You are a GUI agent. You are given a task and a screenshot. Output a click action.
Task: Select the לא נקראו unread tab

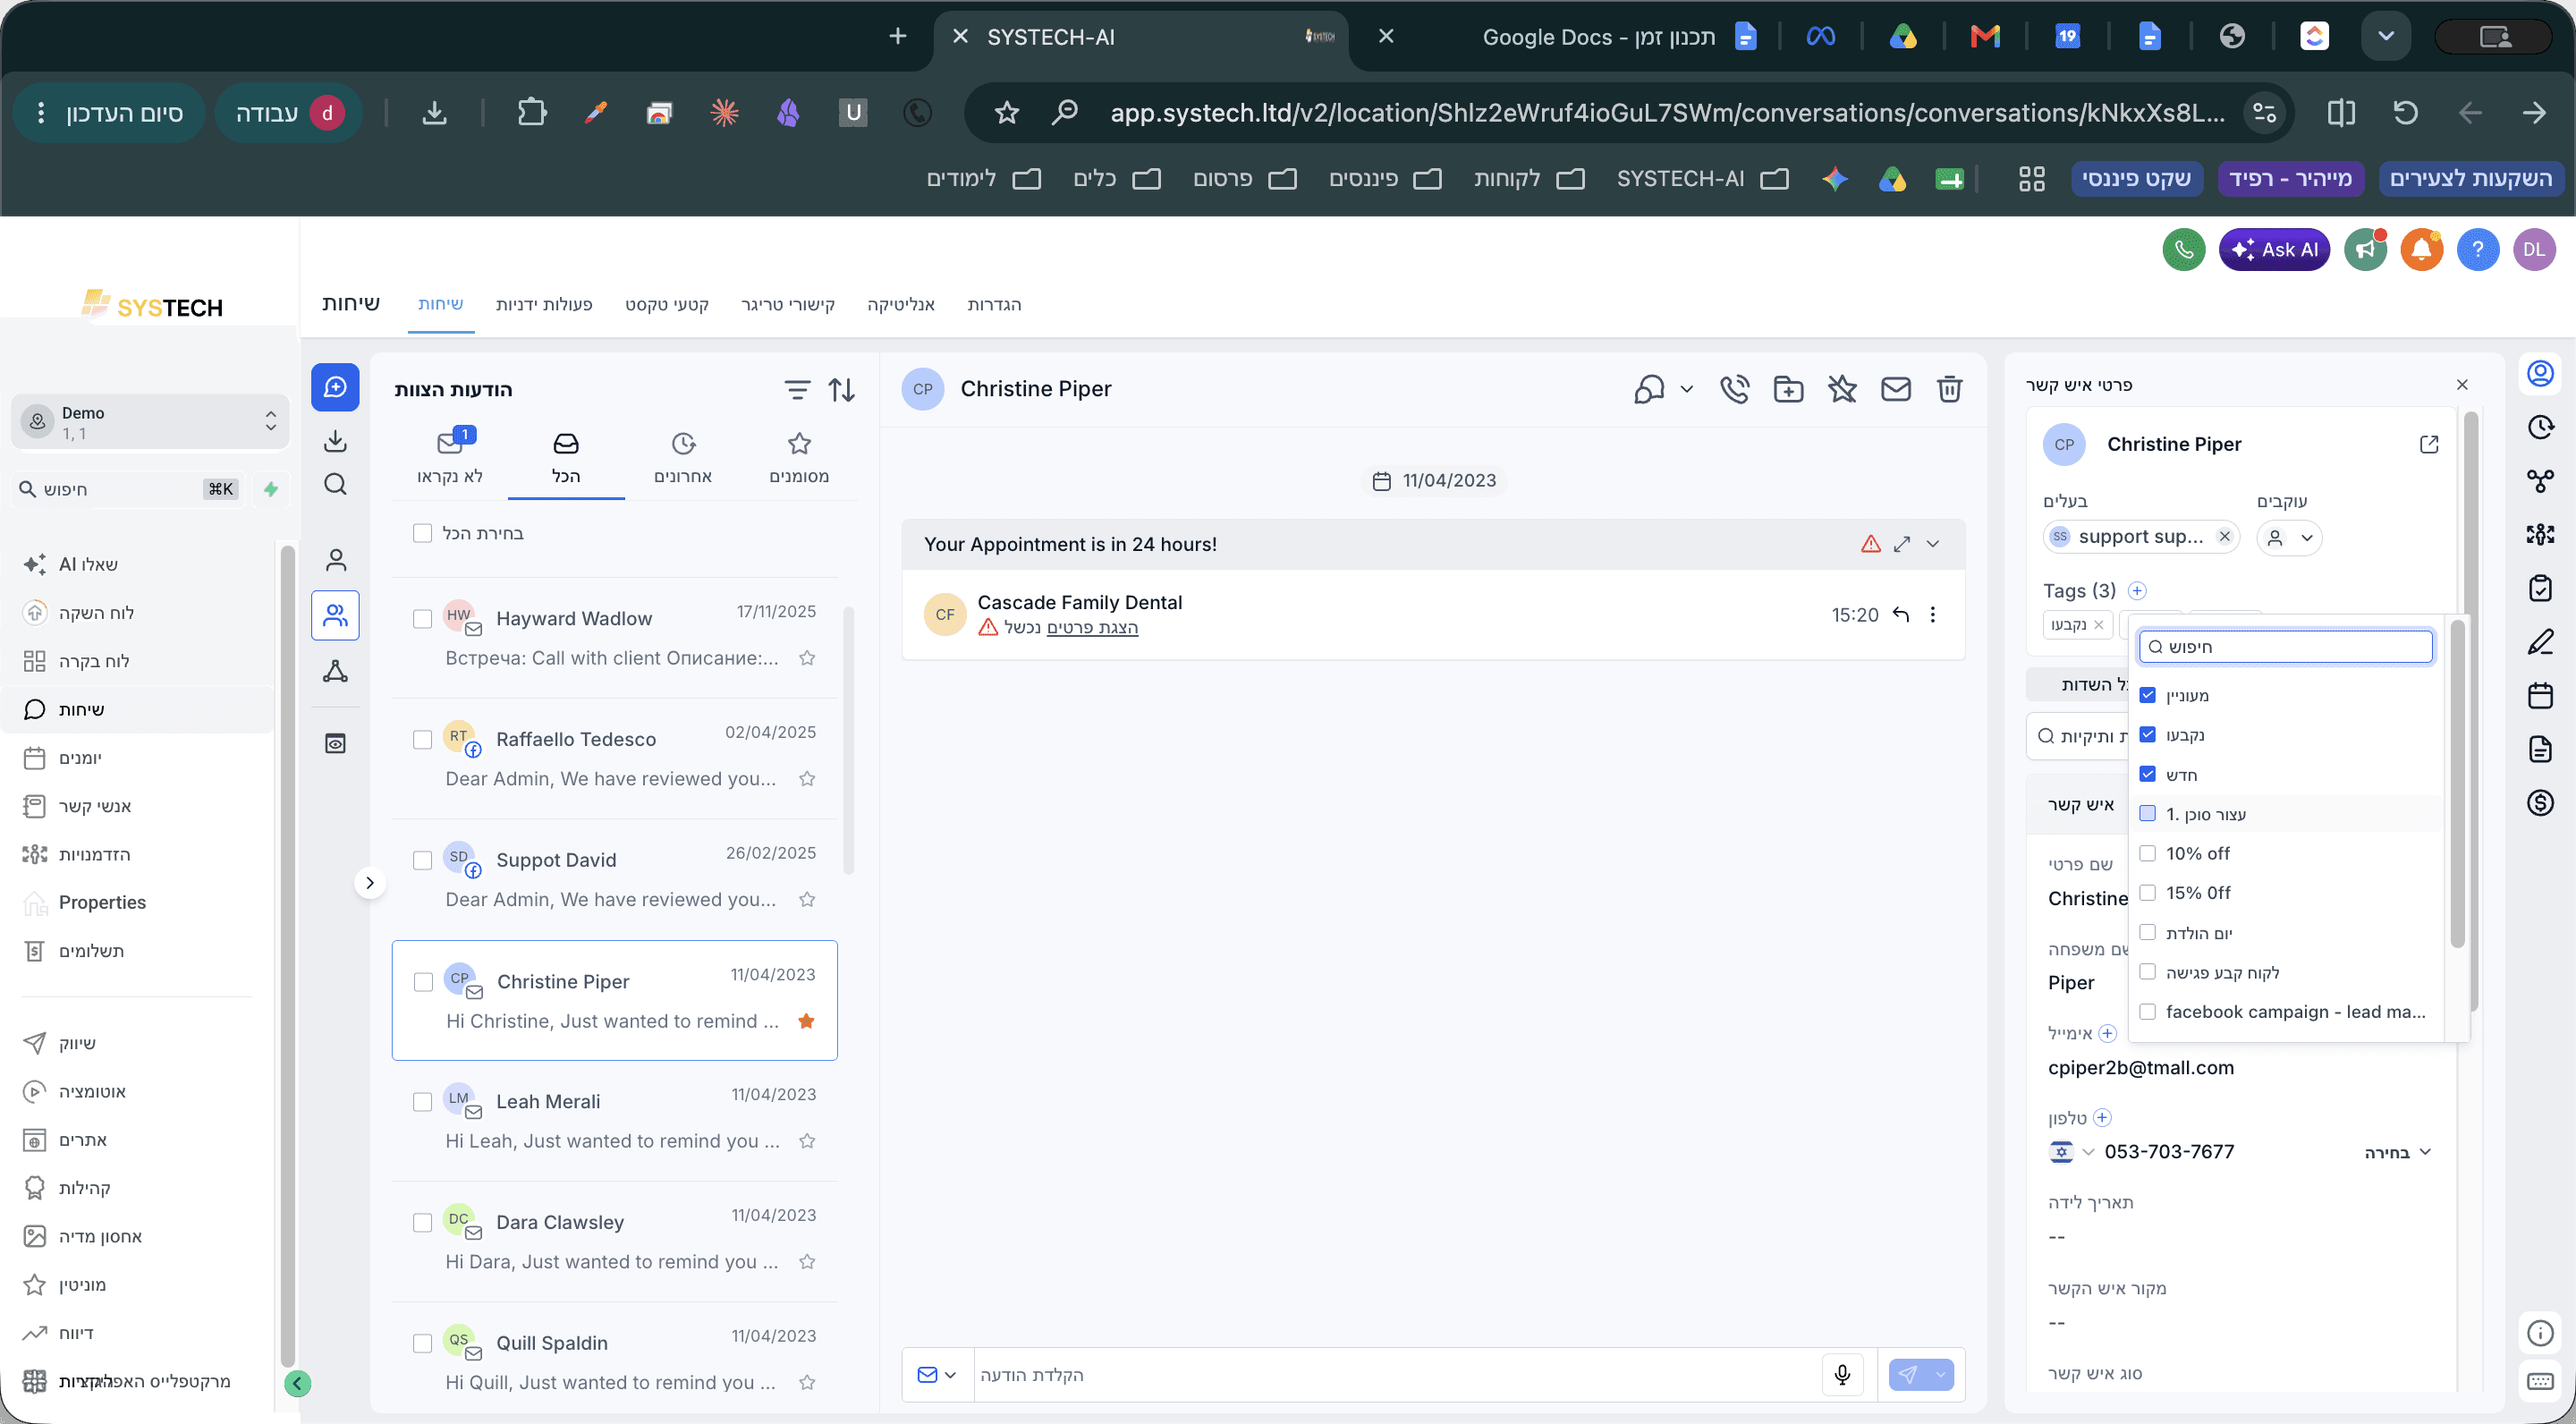coord(450,458)
